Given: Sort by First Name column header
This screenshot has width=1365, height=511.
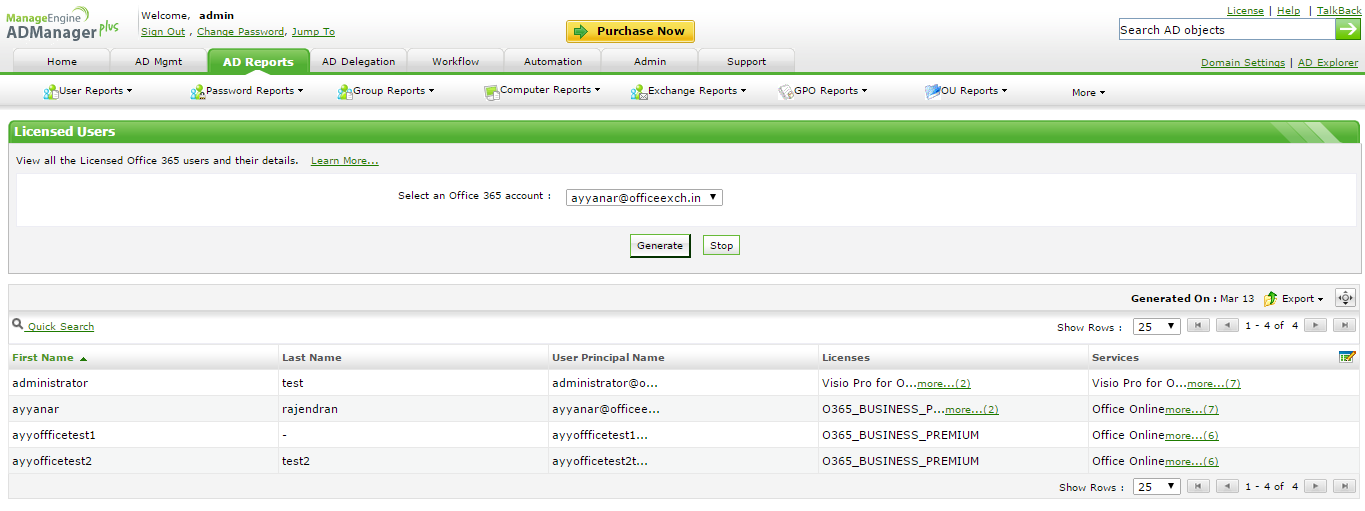Looking at the screenshot, I should click(x=43, y=358).
